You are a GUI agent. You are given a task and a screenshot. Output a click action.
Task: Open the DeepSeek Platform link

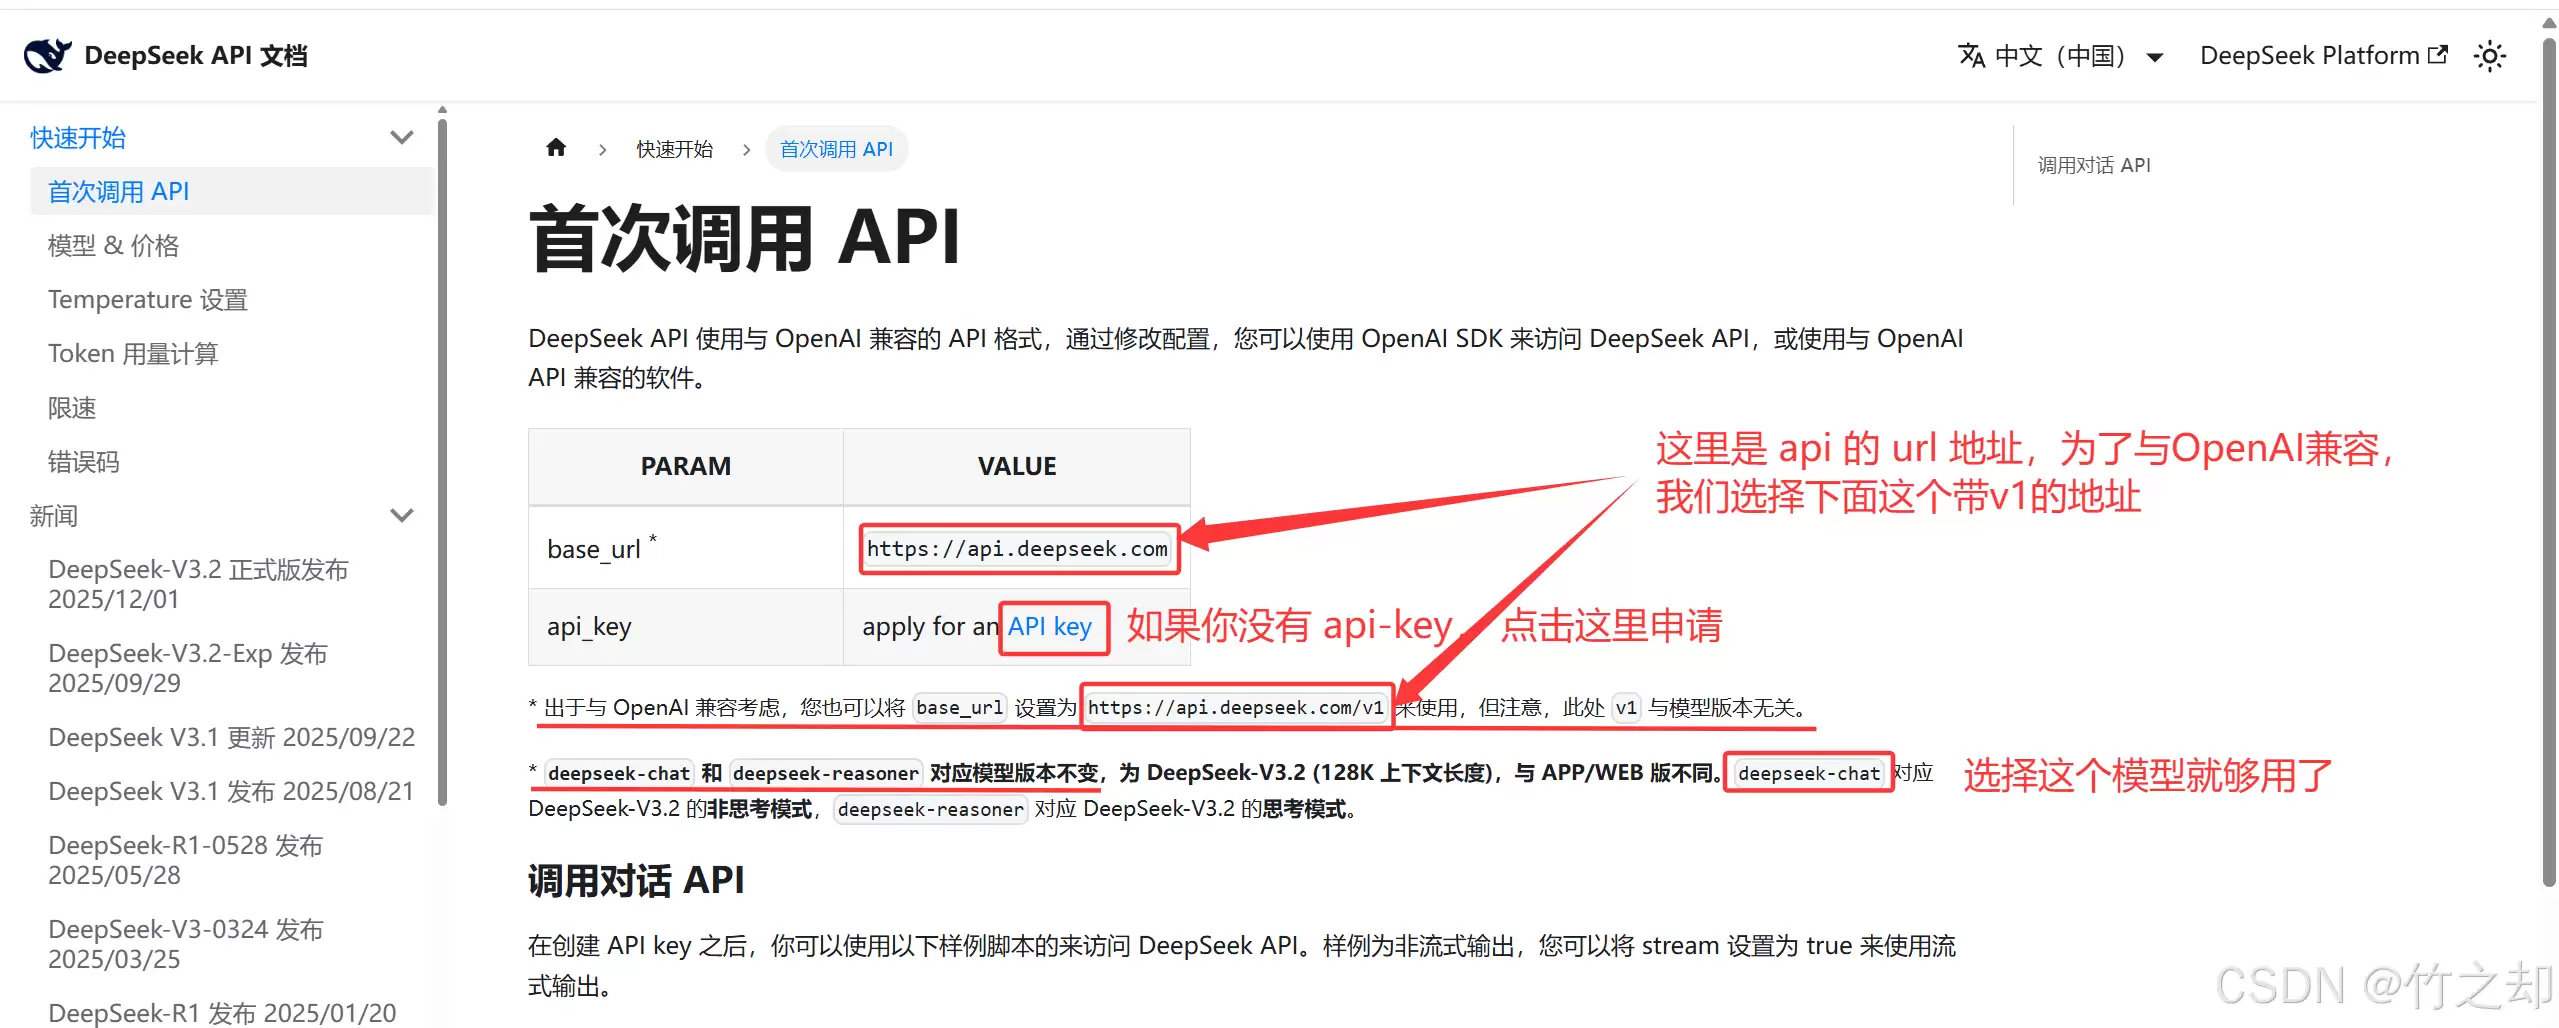pyautogui.click(x=2309, y=55)
